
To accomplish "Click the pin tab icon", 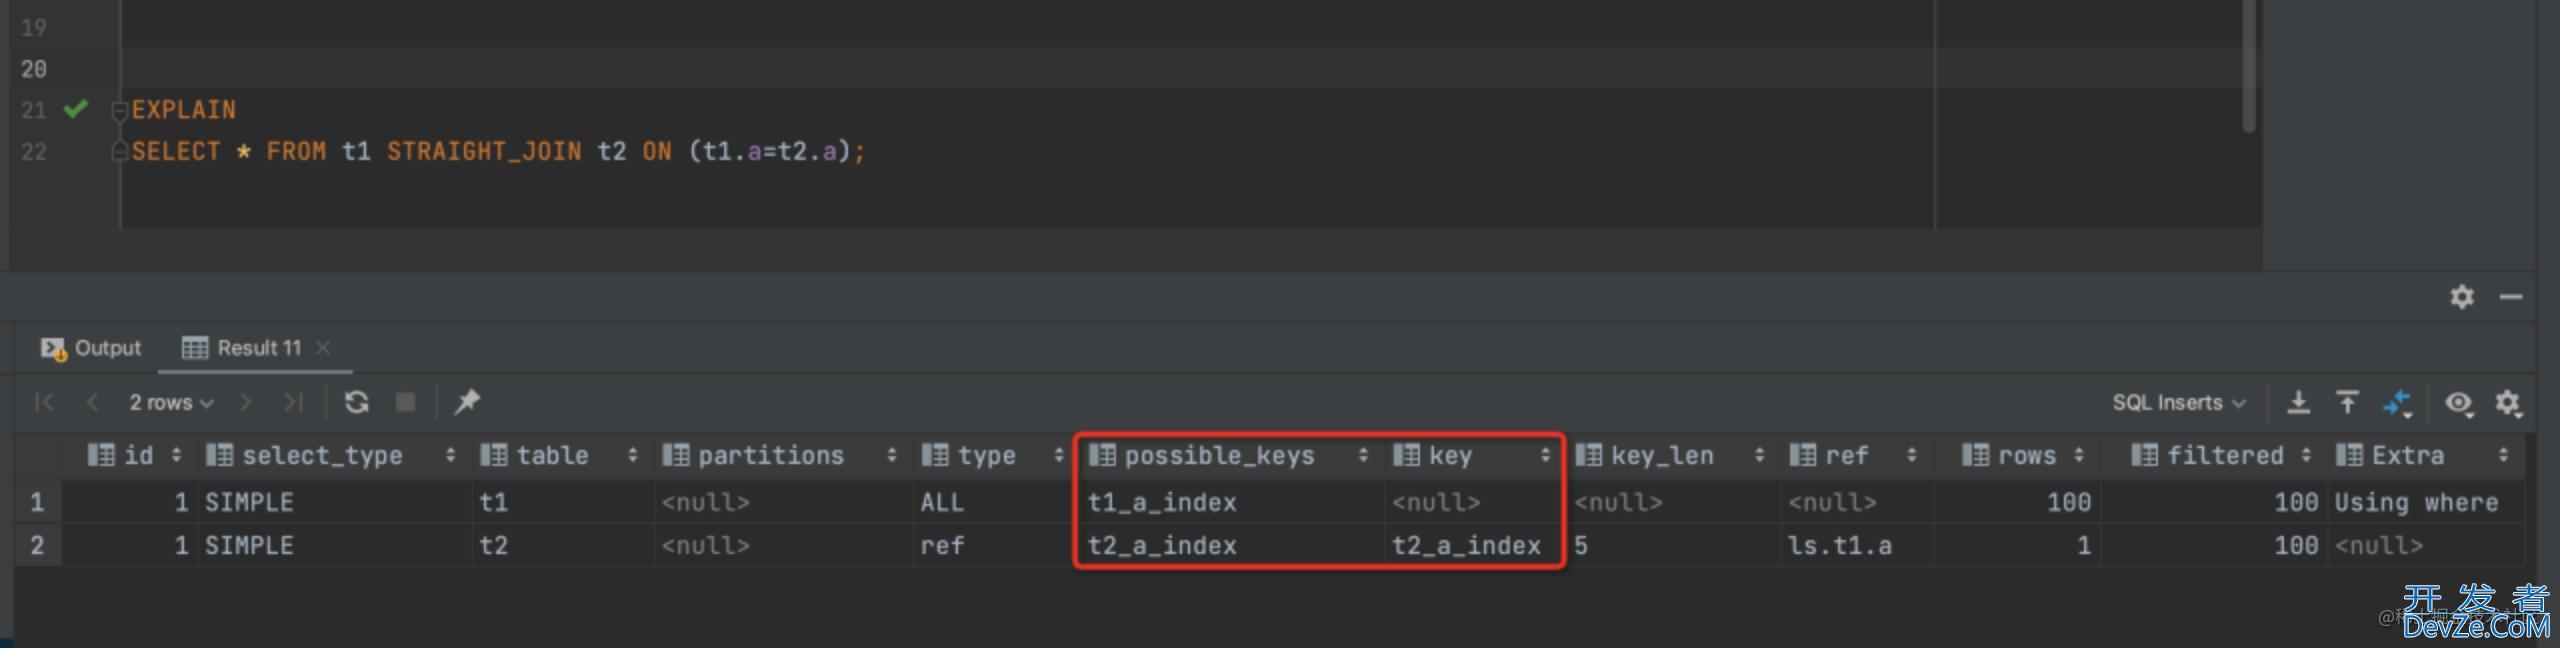I will point(467,402).
